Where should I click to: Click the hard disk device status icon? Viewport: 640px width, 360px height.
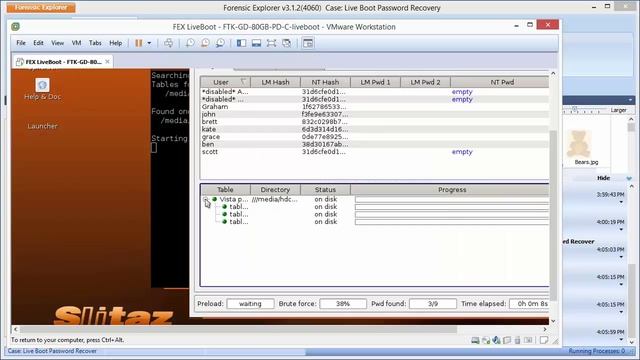click(x=475, y=340)
